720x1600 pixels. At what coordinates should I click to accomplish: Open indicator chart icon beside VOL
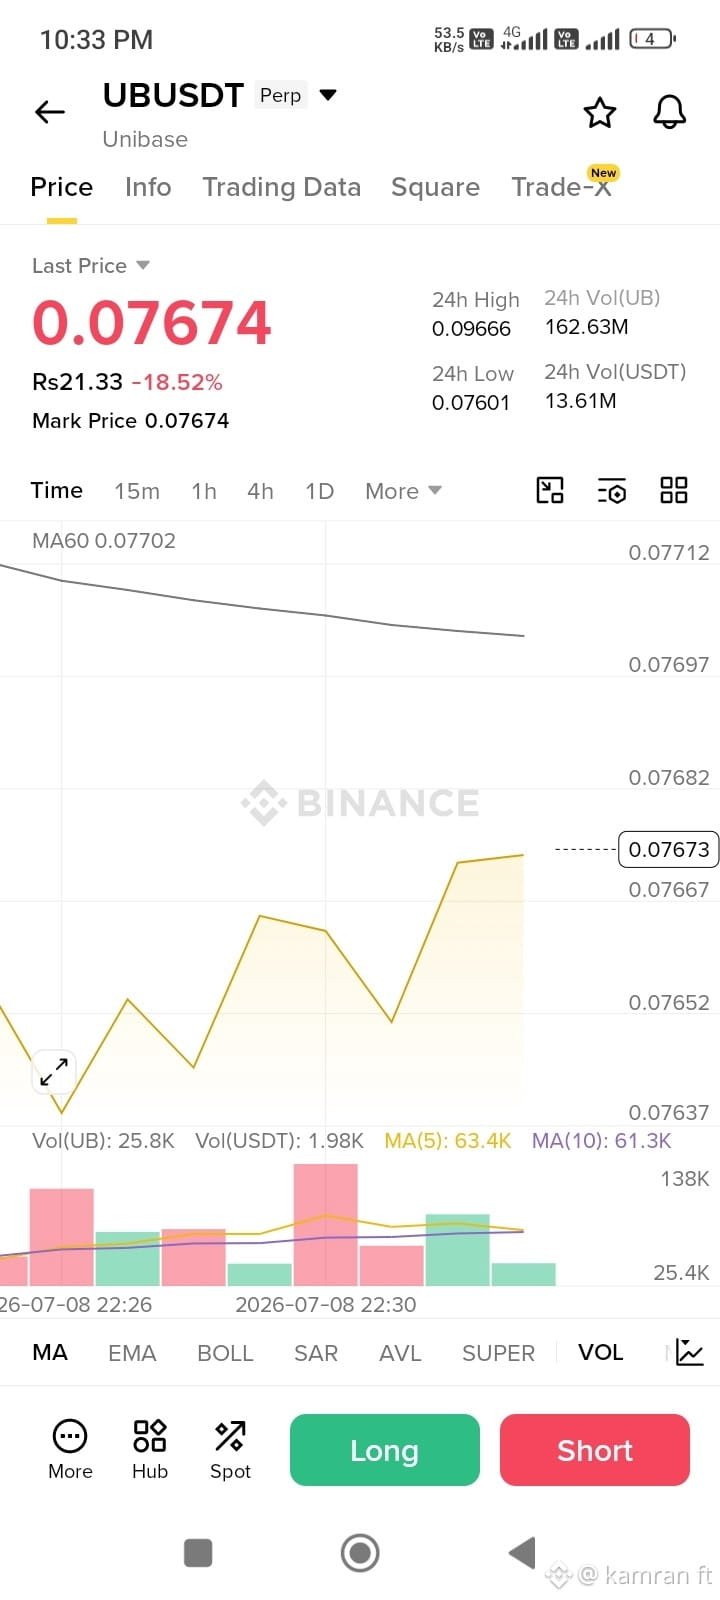(x=690, y=1352)
